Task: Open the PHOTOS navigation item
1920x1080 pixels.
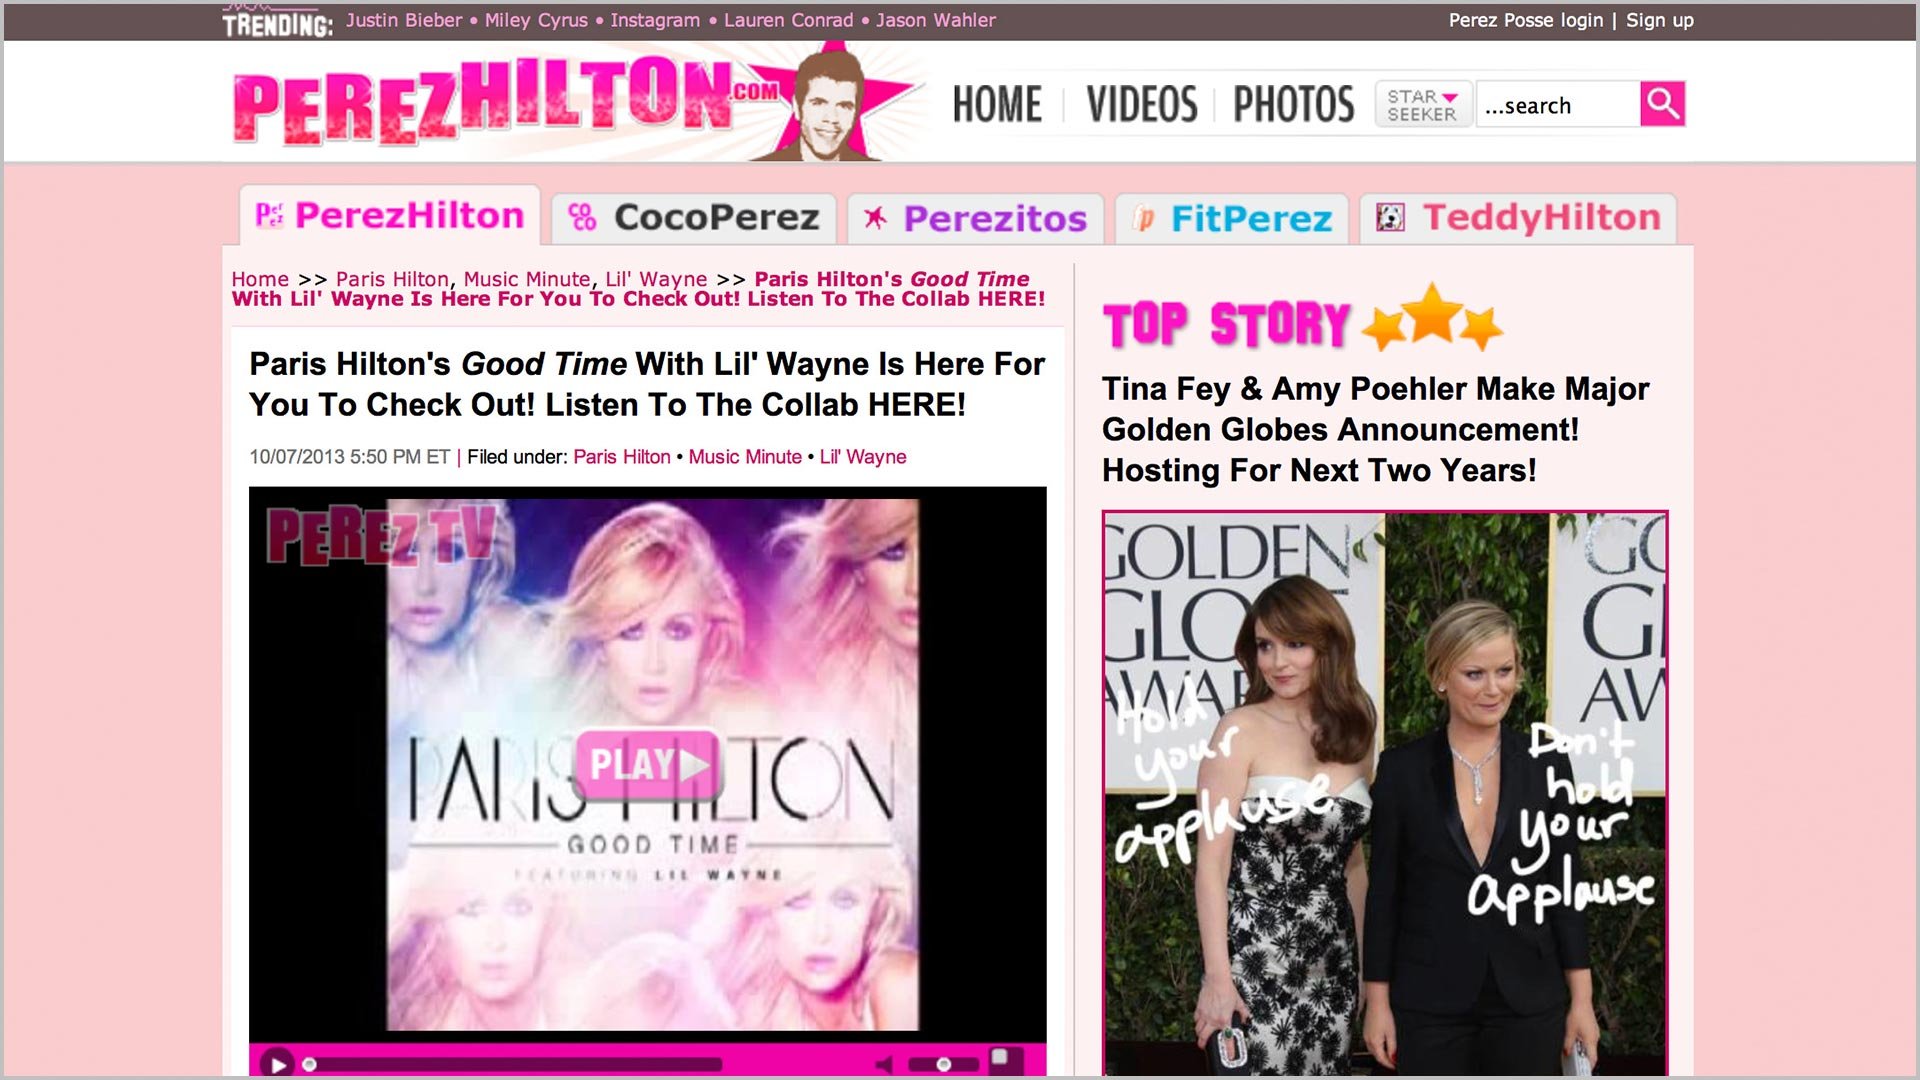Action: point(1294,104)
